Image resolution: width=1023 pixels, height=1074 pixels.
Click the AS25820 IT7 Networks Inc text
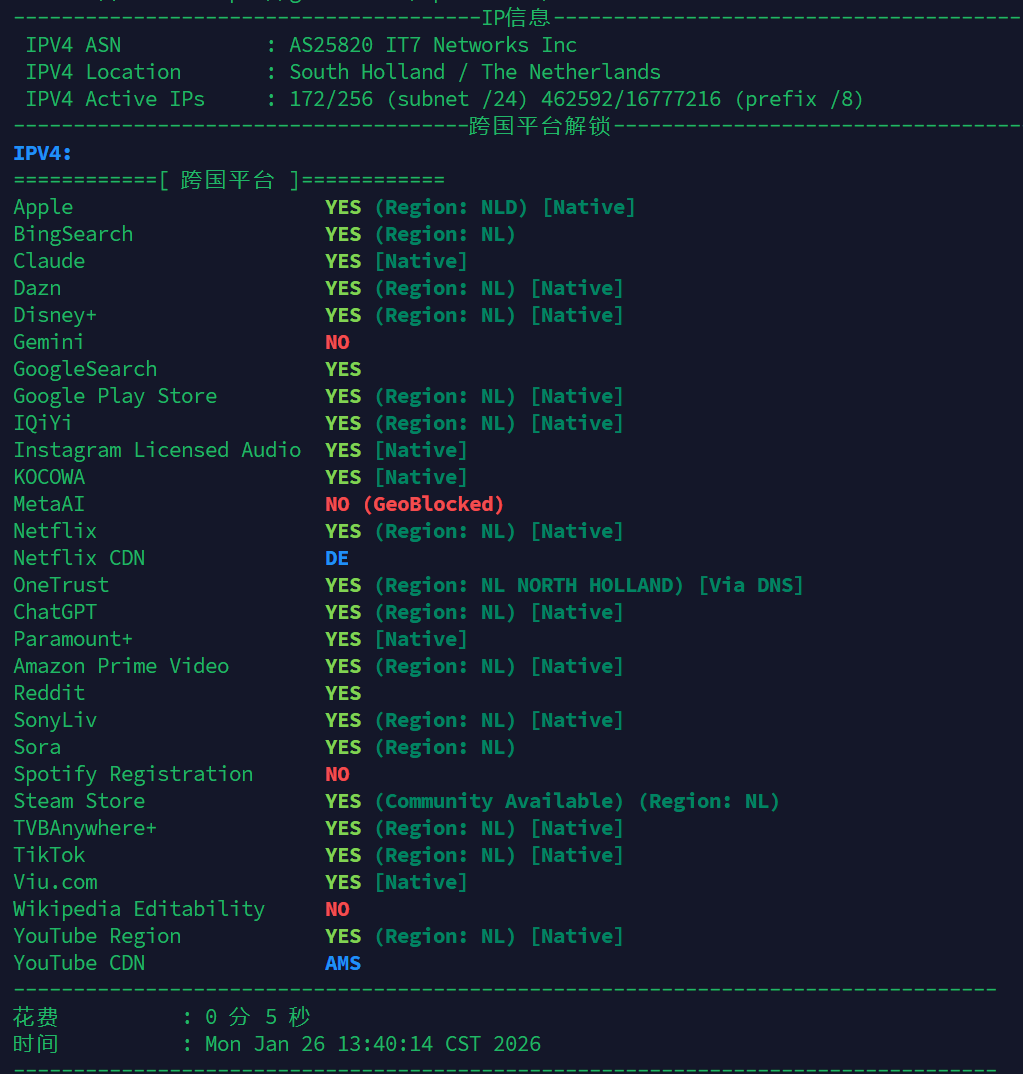[433, 45]
